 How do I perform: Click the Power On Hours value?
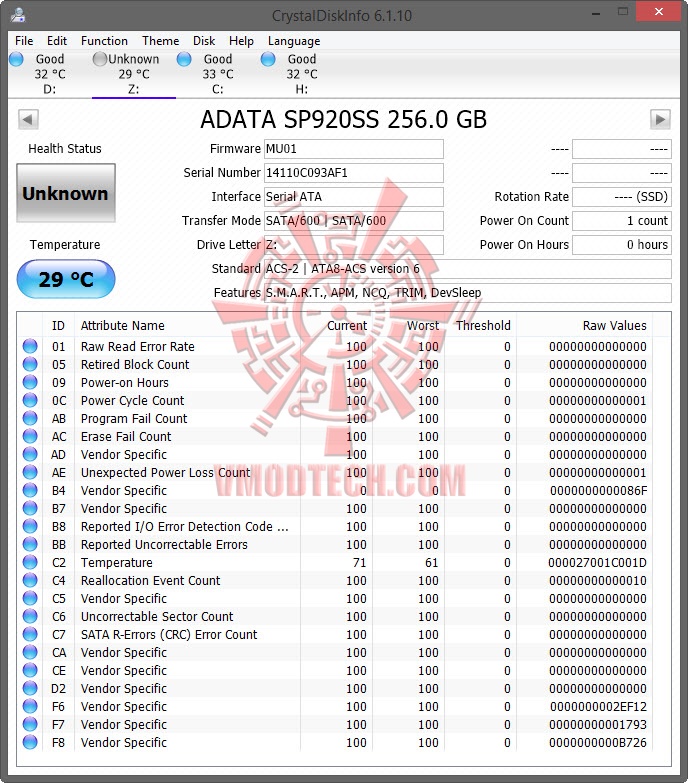[622, 245]
